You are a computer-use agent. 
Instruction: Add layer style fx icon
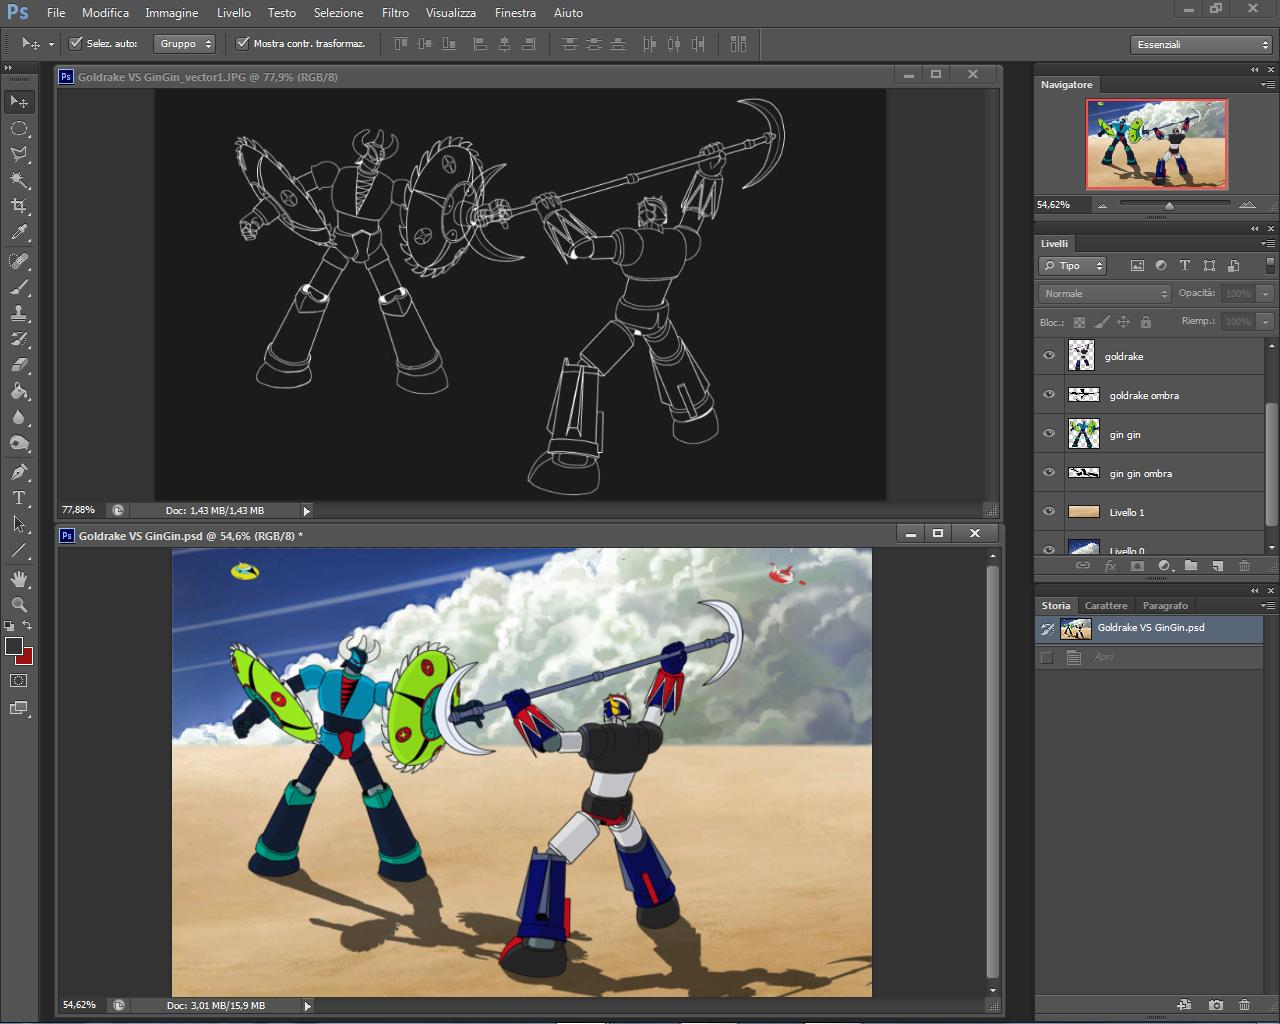point(1110,566)
